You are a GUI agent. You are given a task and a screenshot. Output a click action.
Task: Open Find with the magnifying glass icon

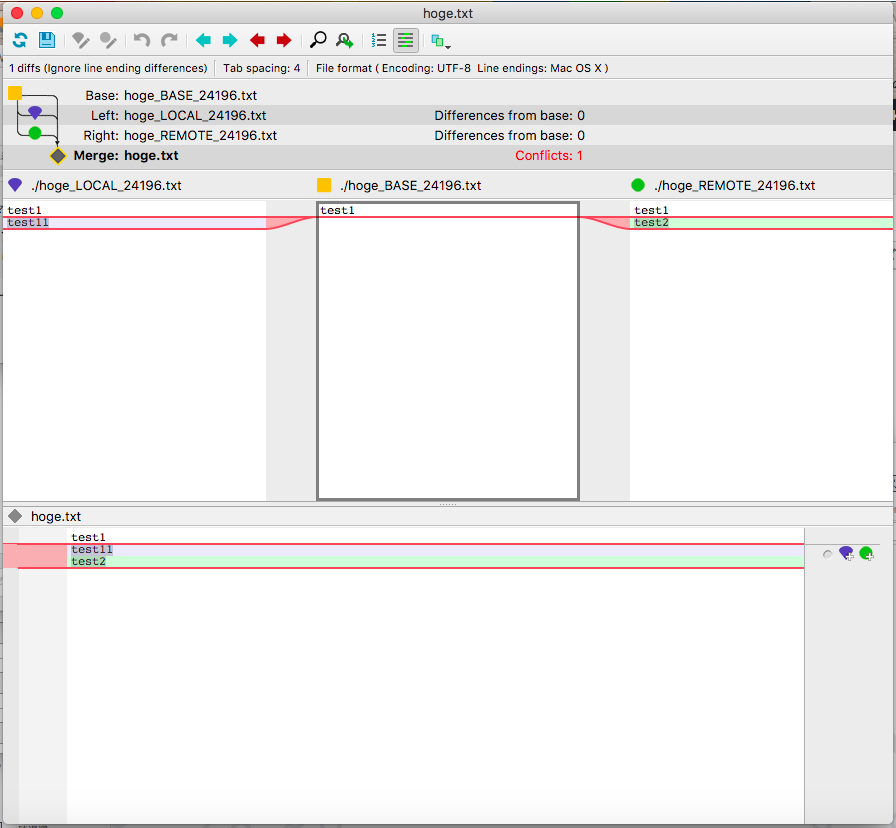click(318, 40)
